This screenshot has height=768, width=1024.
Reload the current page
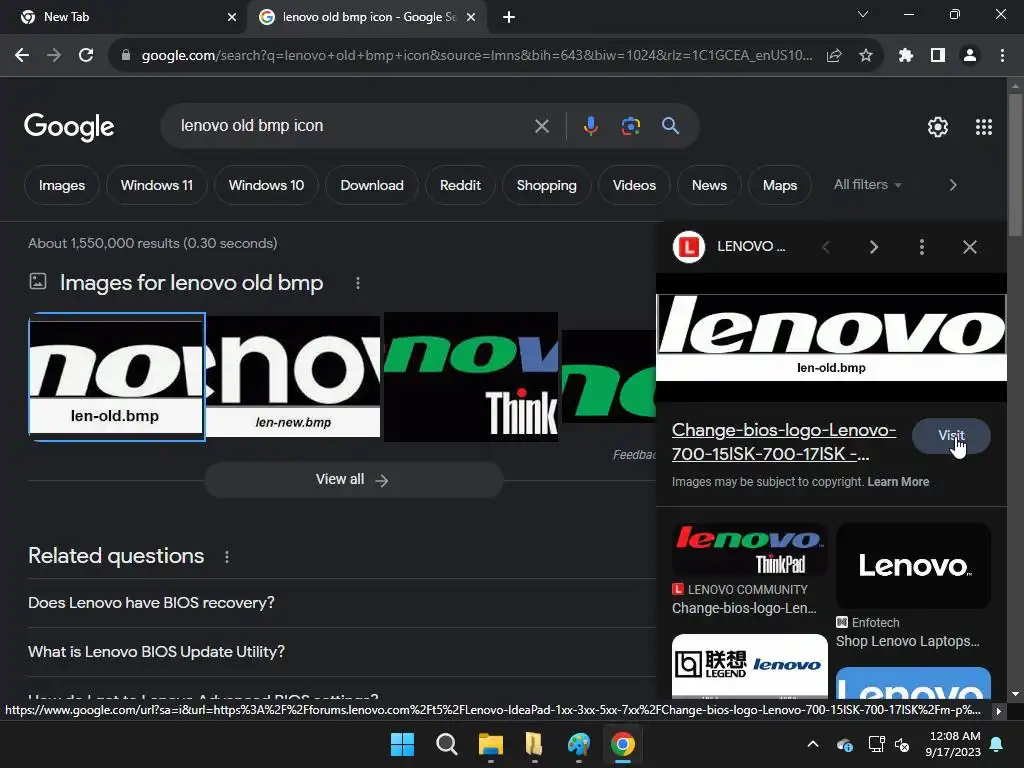(x=86, y=56)
